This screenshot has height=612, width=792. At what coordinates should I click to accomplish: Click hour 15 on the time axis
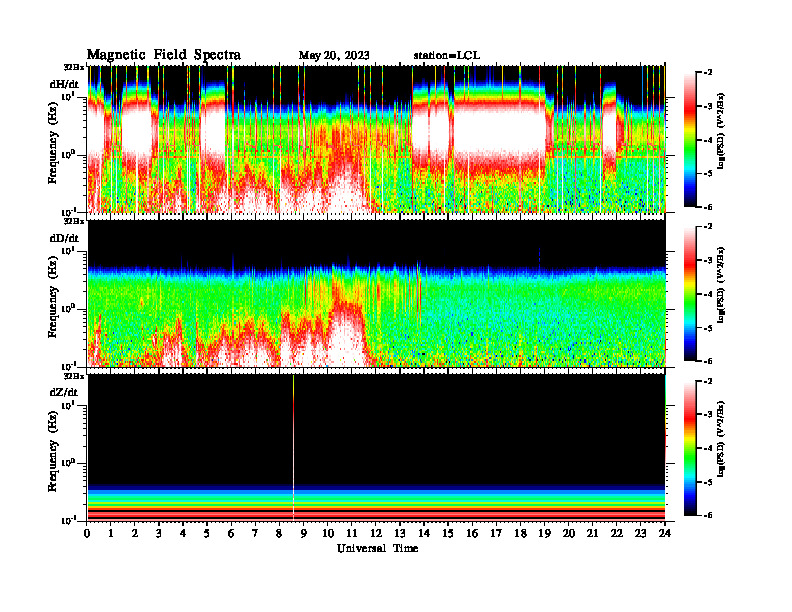448,534
